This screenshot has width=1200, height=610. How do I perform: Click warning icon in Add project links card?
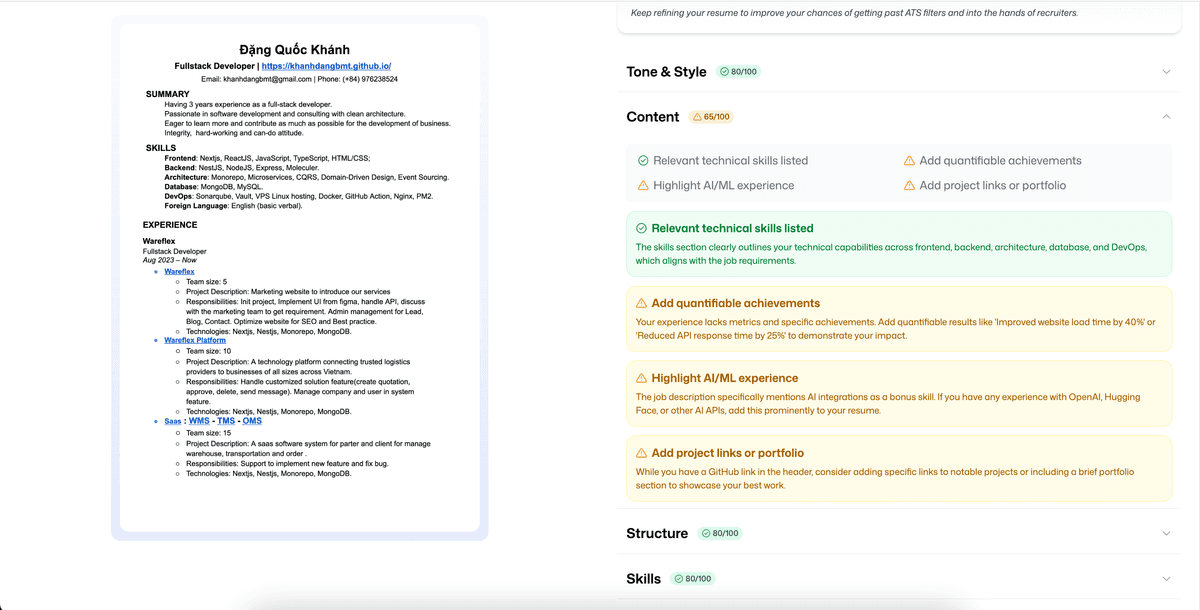point(642,454)
